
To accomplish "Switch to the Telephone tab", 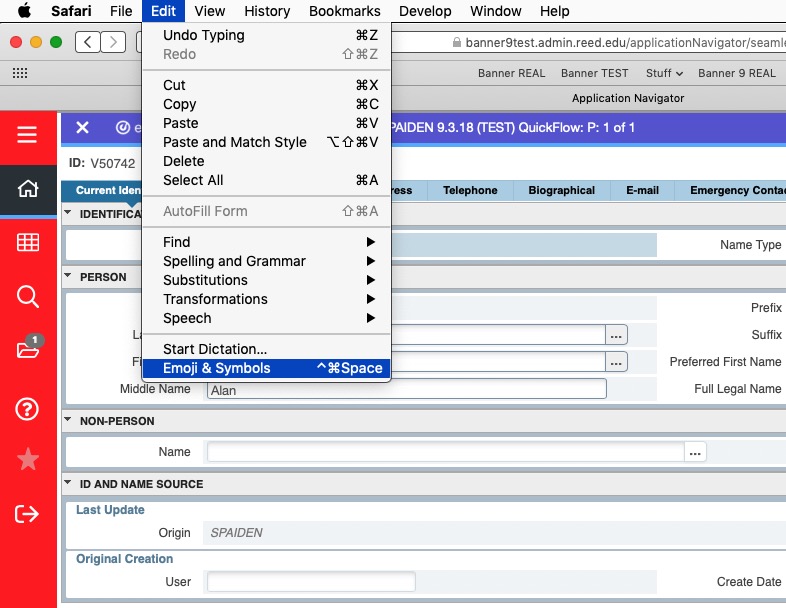I will [x=470, y=190].
